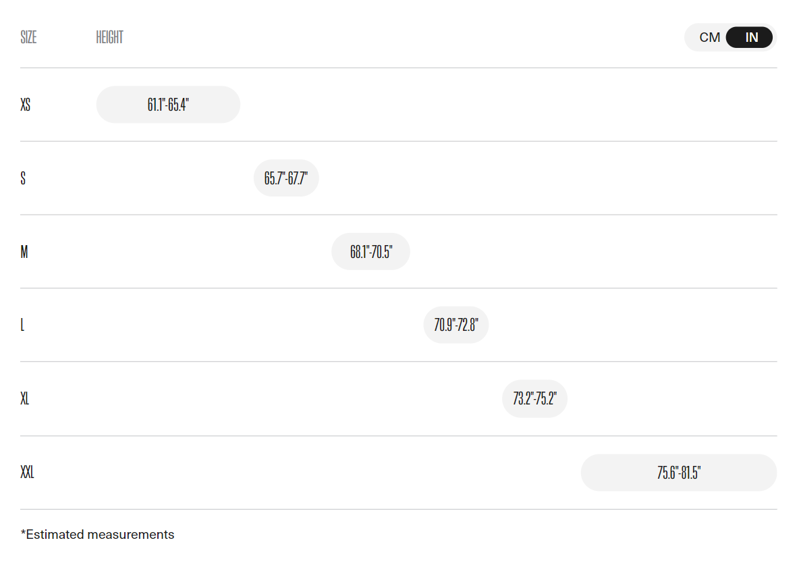This screenshot has height=578, width=800.
Task: Choose the 75.6"-81.5" height range
Action: click(x=678, y=472)
